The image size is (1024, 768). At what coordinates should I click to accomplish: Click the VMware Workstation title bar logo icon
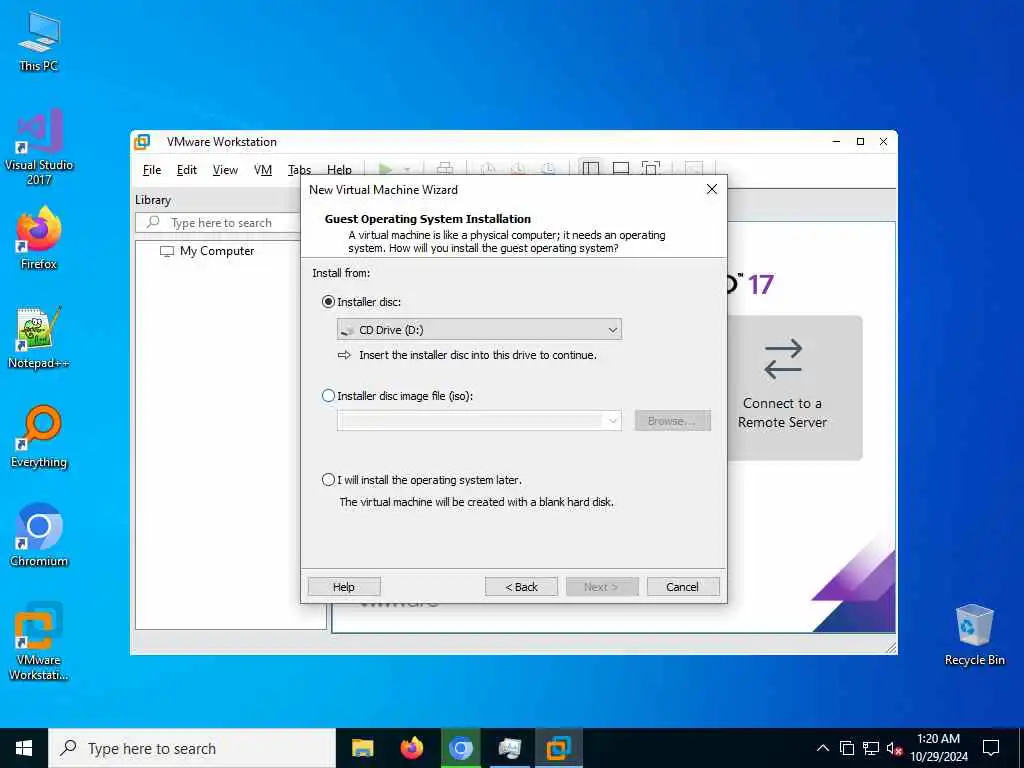point(142,142)
